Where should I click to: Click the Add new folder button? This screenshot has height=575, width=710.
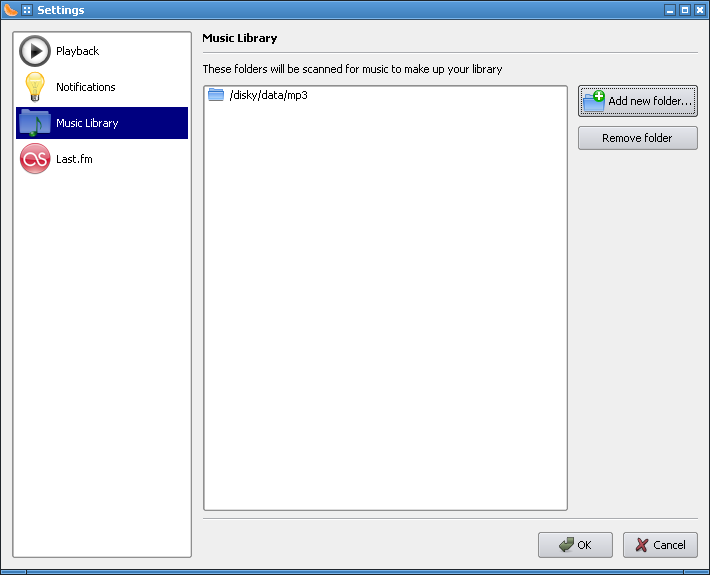click(x=638, y=101)
